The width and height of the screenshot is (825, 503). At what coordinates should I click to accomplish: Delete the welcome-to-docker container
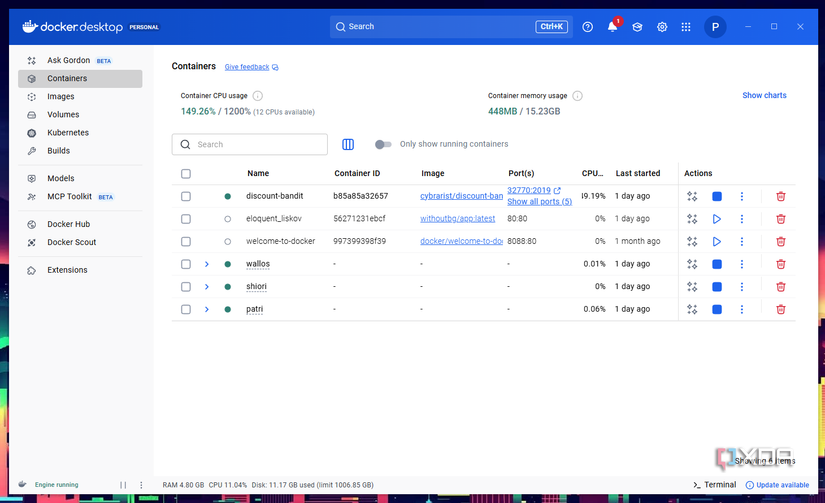[781, 242]
